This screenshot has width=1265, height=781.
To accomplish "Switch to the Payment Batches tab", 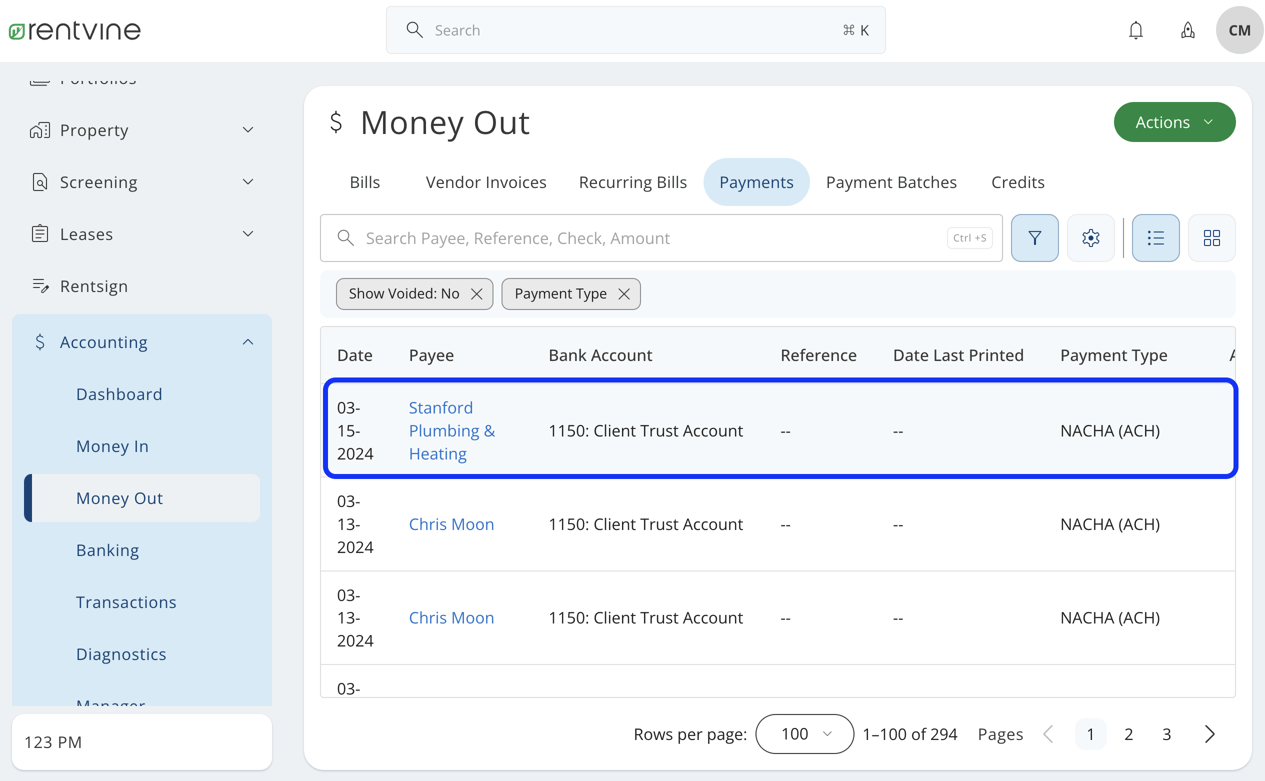I will [x=891, y=182].
